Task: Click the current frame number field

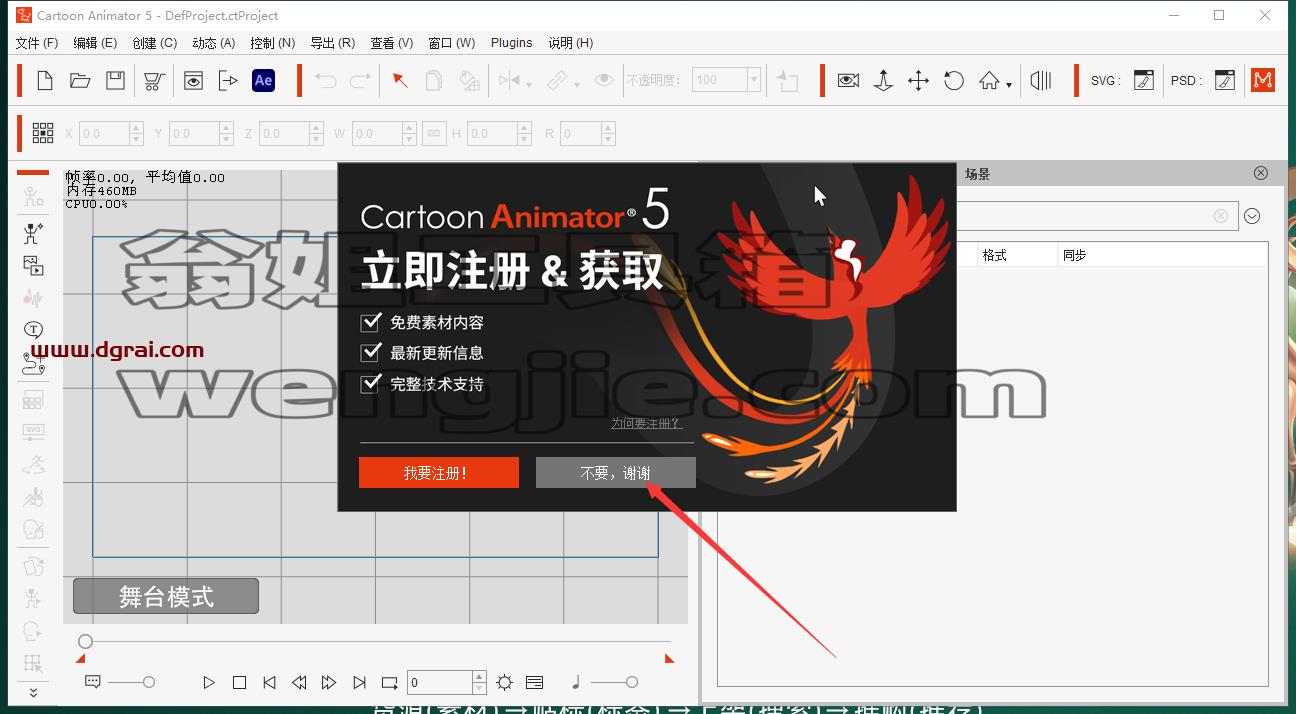Action: 439,683
